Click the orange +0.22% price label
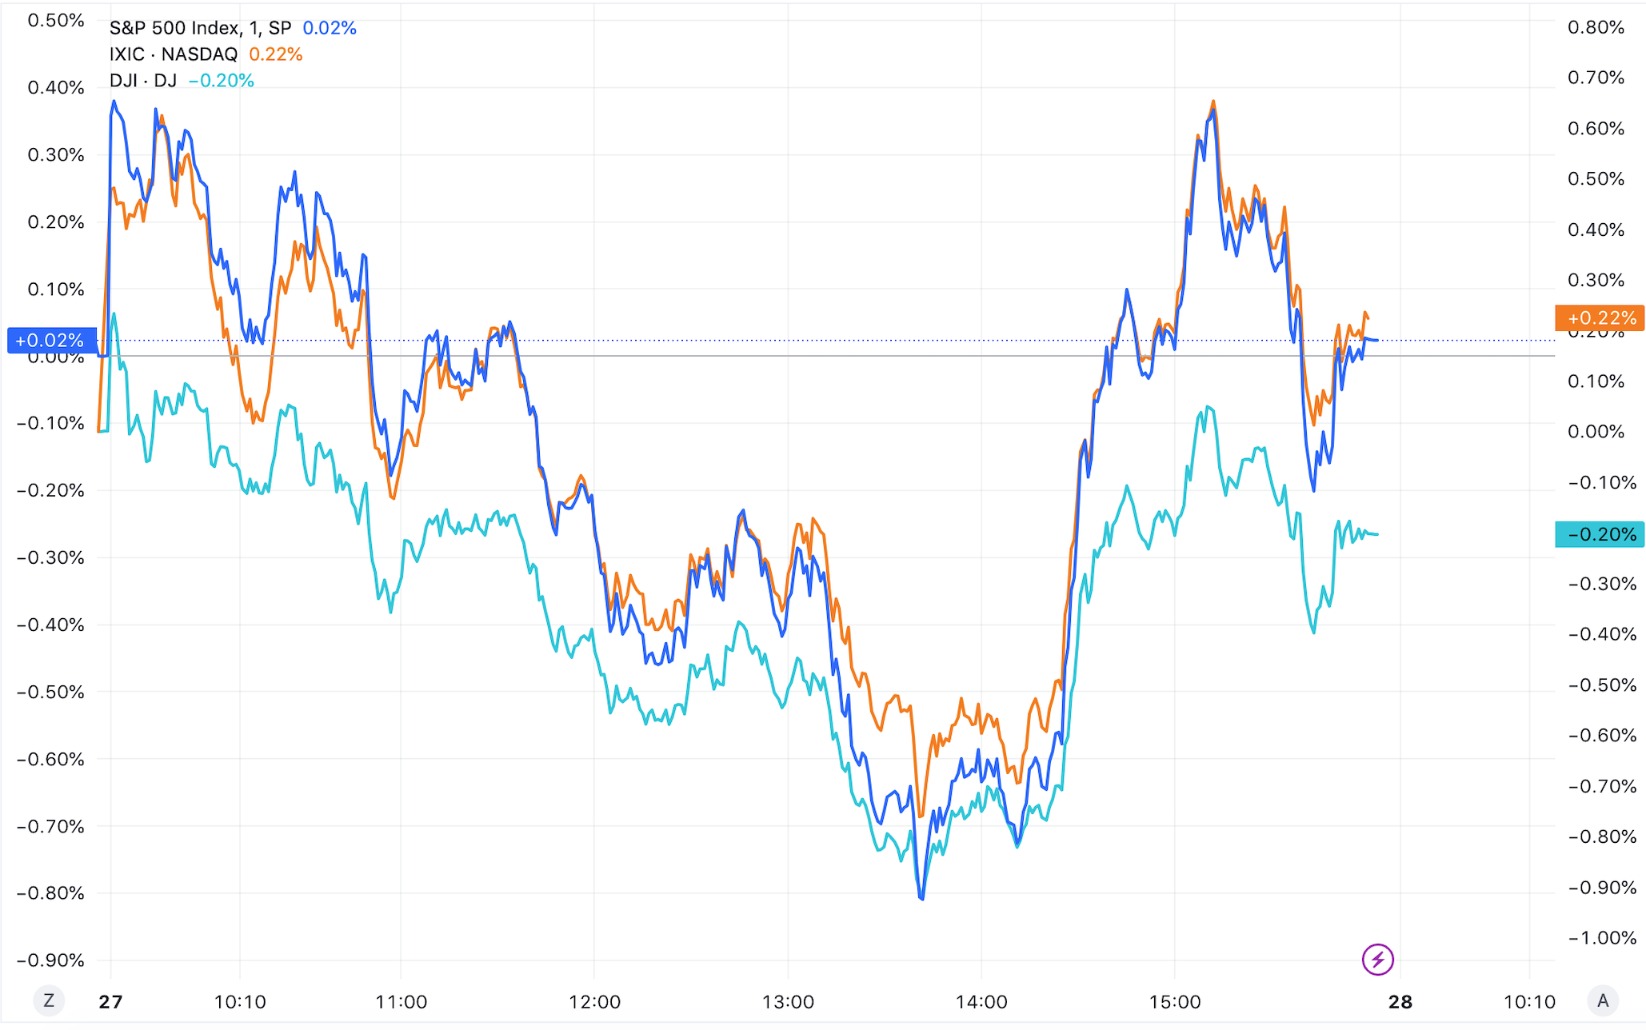The image size is (1646, 1030). pos(1600,318)
